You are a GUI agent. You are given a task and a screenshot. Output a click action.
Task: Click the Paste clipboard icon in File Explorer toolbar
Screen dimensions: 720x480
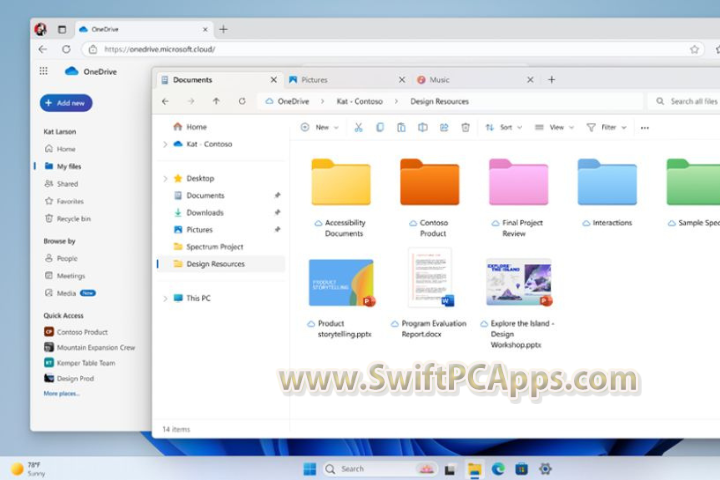tap(401, 128)
